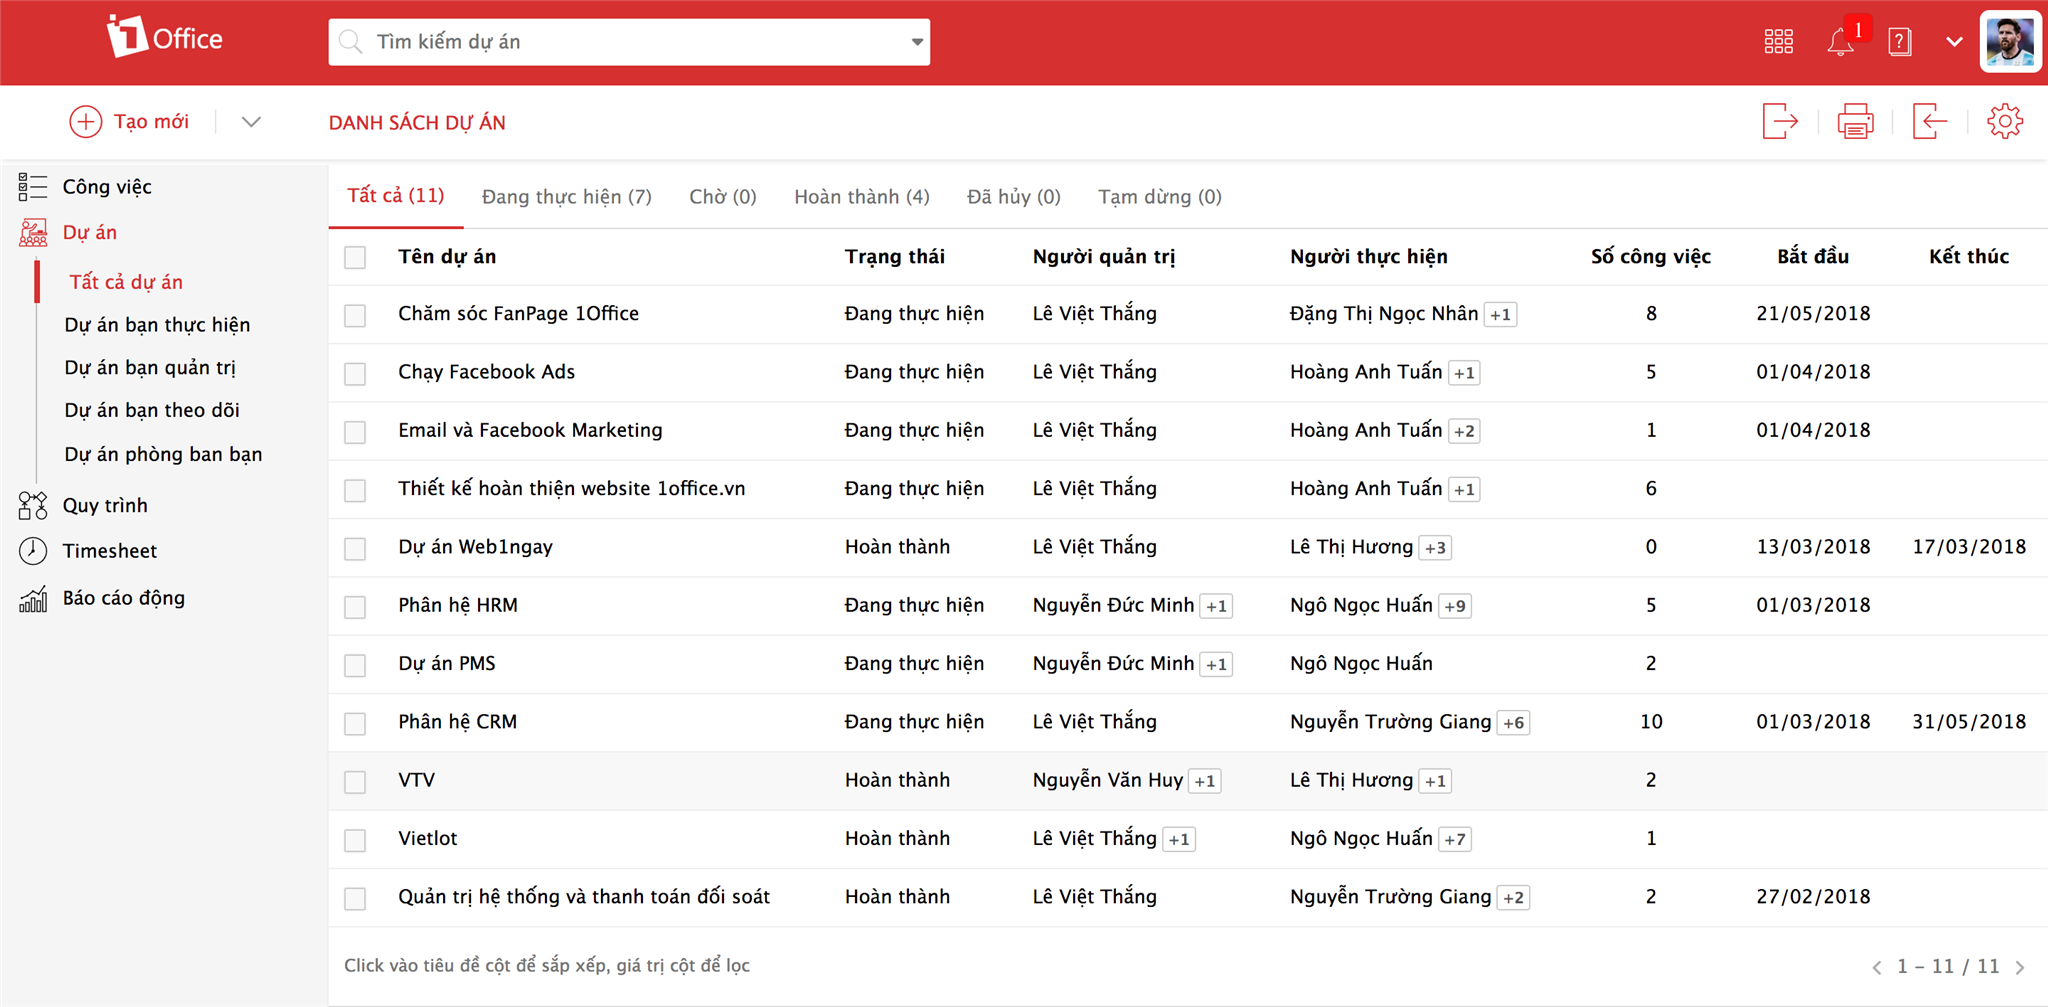
Task: Sort by Tên dự án column header
Action: click(447, 257)
